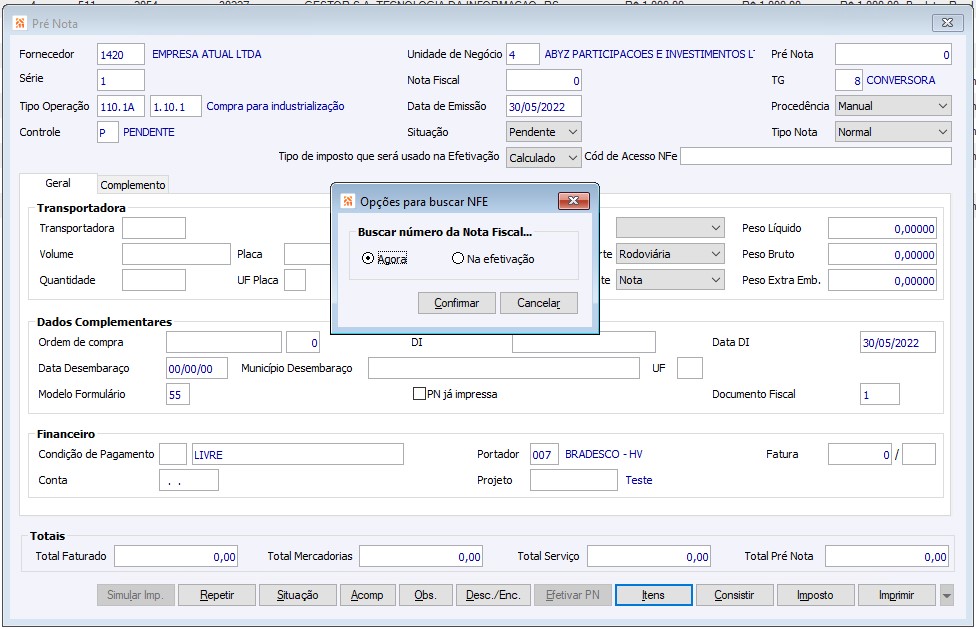Click the Cód de Acesso NFe field
This screenshot has height=629, width=976.
click(815, 156)
